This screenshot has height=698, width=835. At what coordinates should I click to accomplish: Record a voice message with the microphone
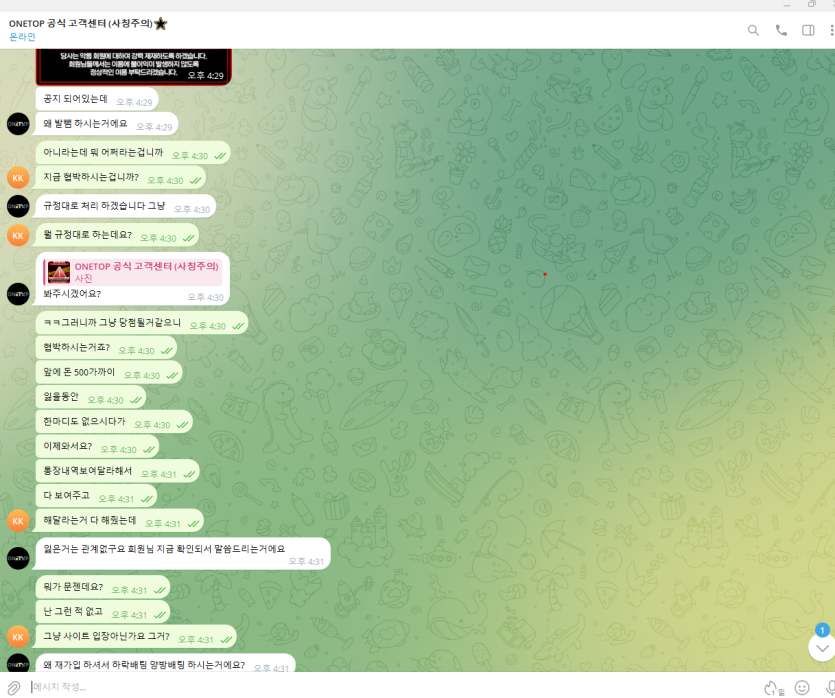point(830,687)
